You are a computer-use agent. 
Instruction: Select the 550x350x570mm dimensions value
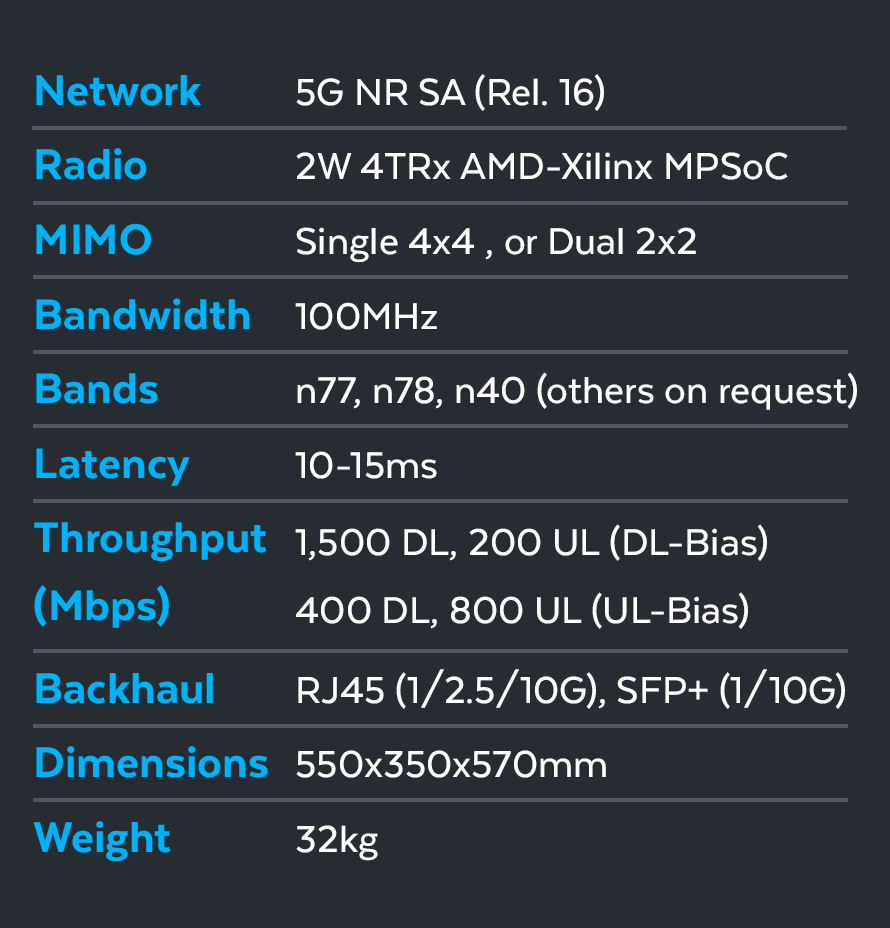[x=452, y=765]
